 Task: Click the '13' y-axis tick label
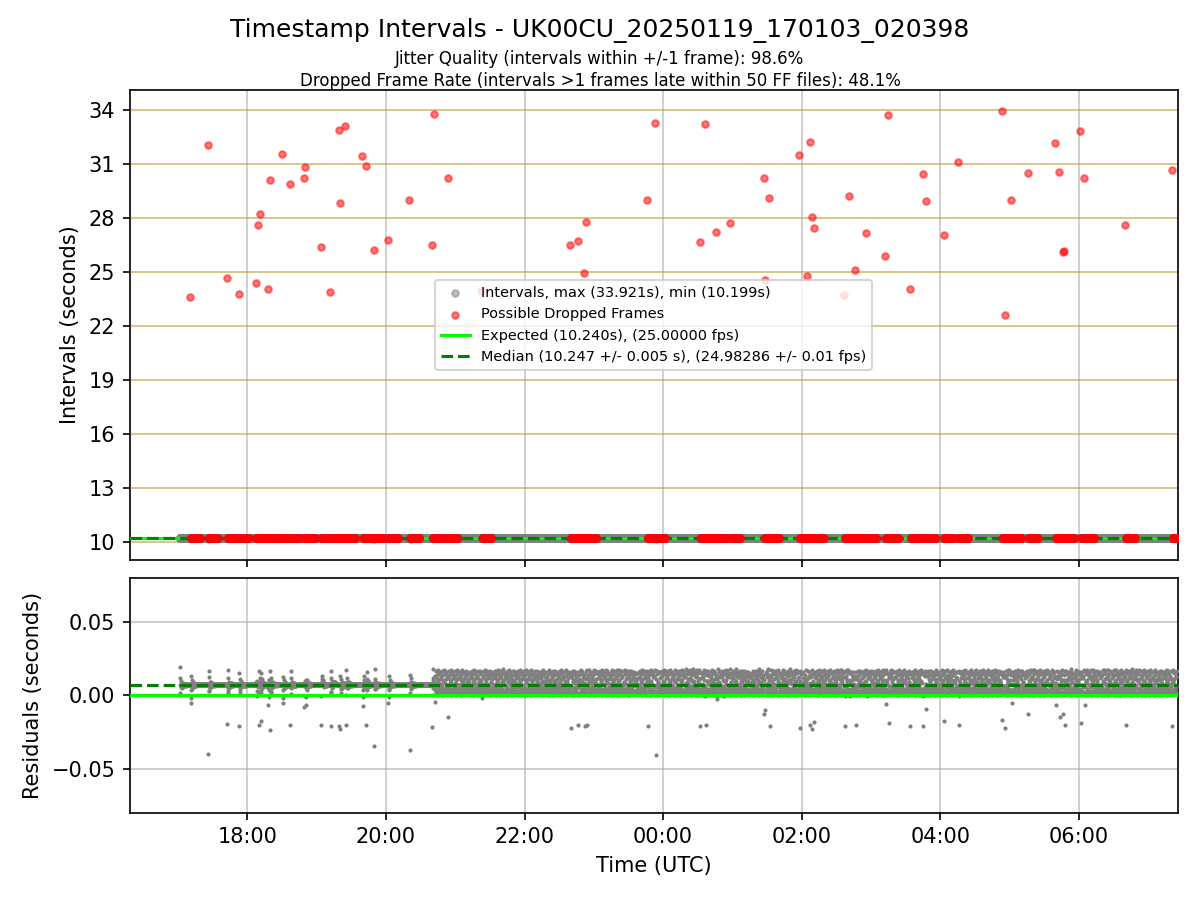103,488
